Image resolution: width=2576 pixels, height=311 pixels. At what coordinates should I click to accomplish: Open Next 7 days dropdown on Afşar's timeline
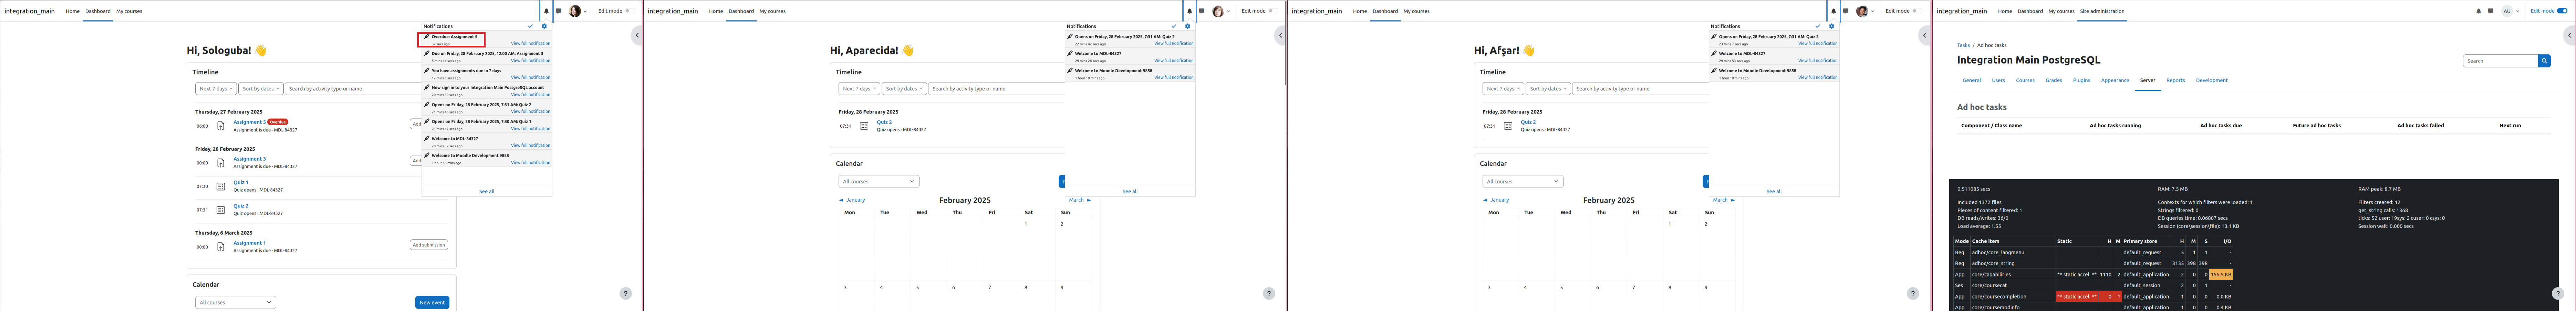1503,89
